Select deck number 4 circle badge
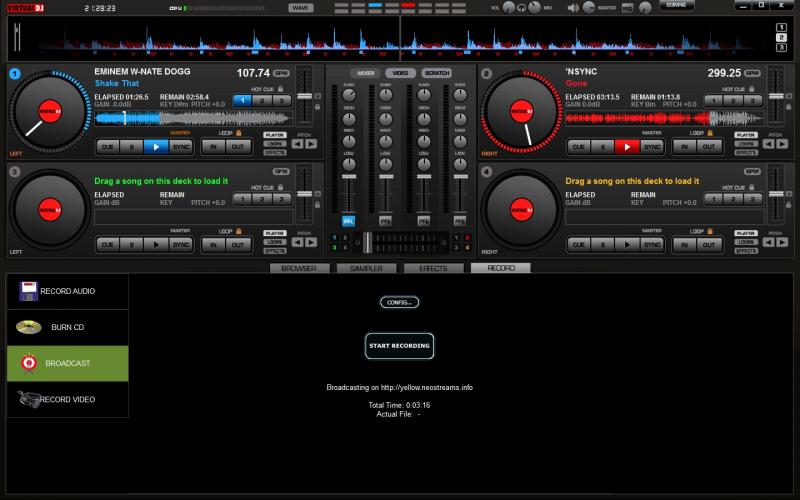Image resolution: width=800 pixels, height=500 pixels. point(486,172)
